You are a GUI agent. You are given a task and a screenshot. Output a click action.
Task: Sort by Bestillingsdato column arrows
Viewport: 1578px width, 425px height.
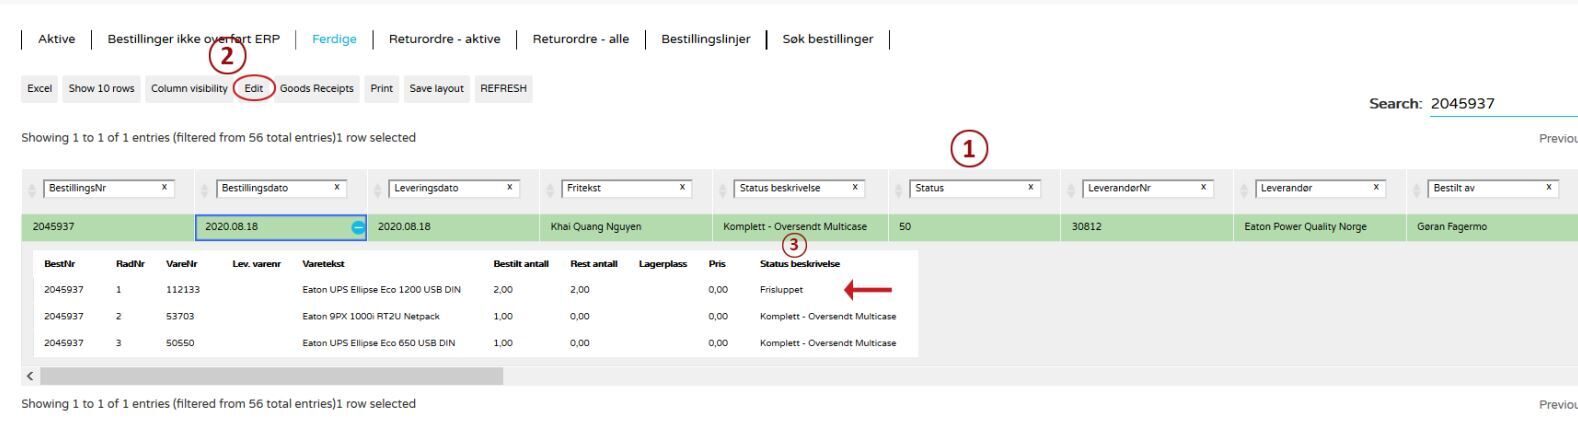click(x=204, y=189)
